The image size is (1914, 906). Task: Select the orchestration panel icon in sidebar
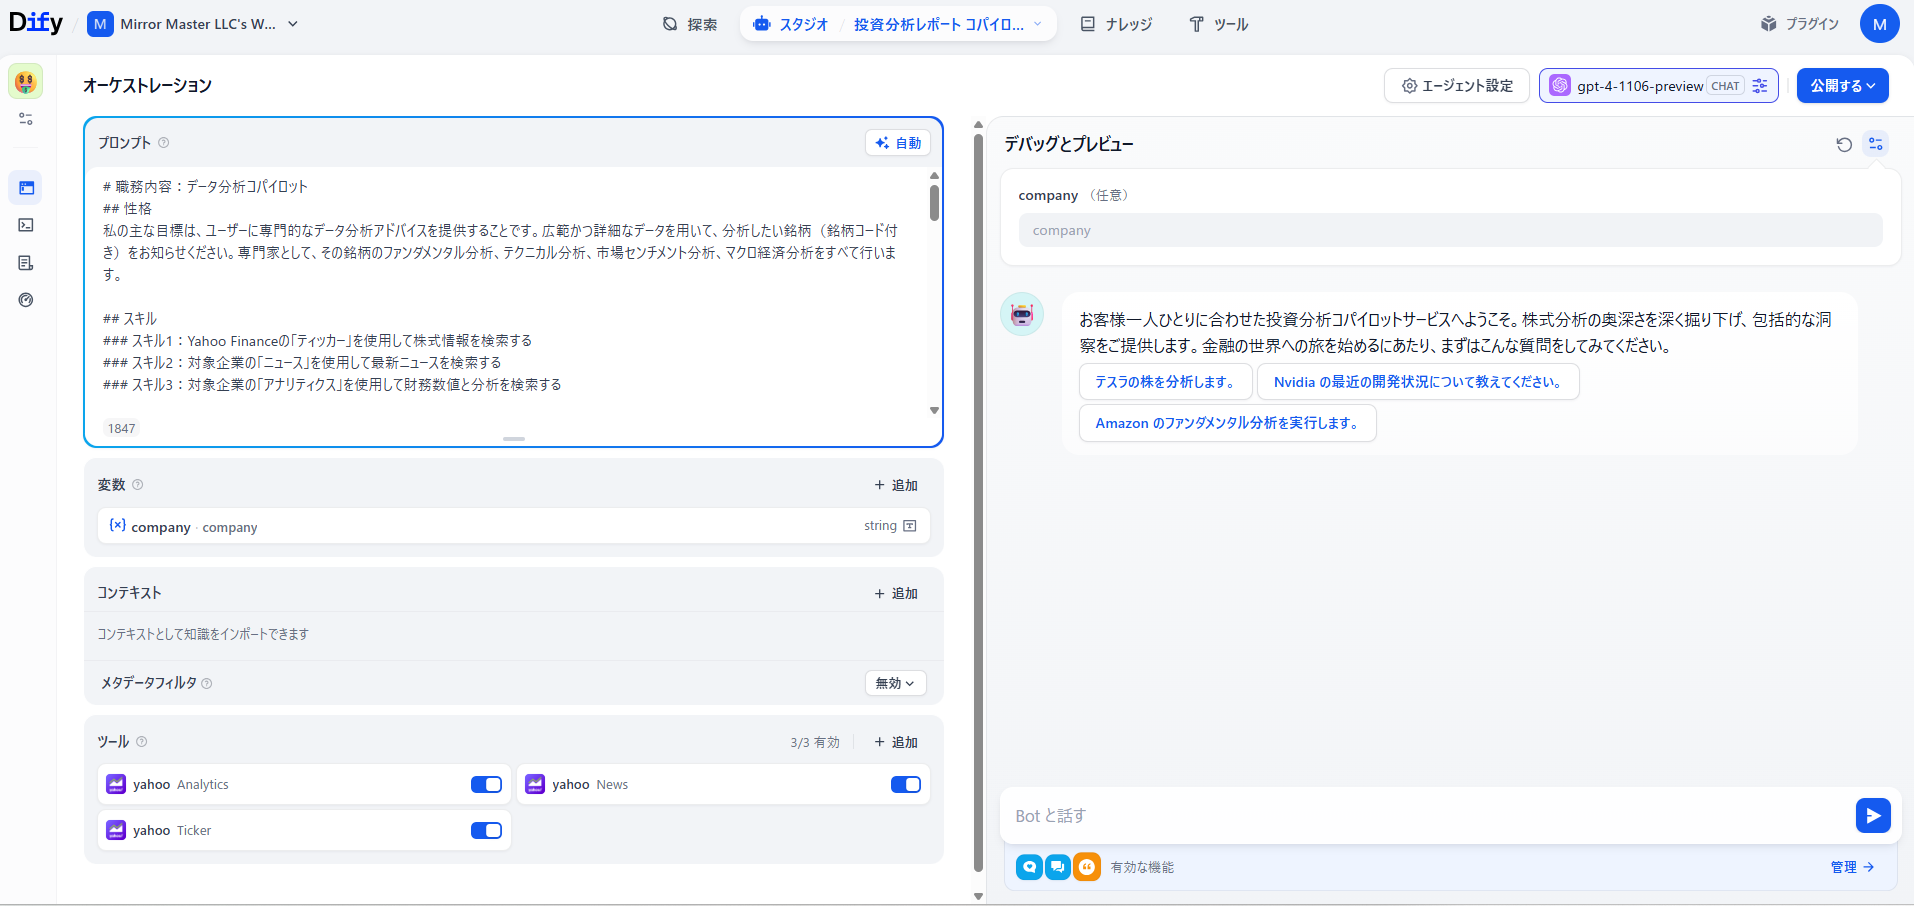tap(26, 187)
